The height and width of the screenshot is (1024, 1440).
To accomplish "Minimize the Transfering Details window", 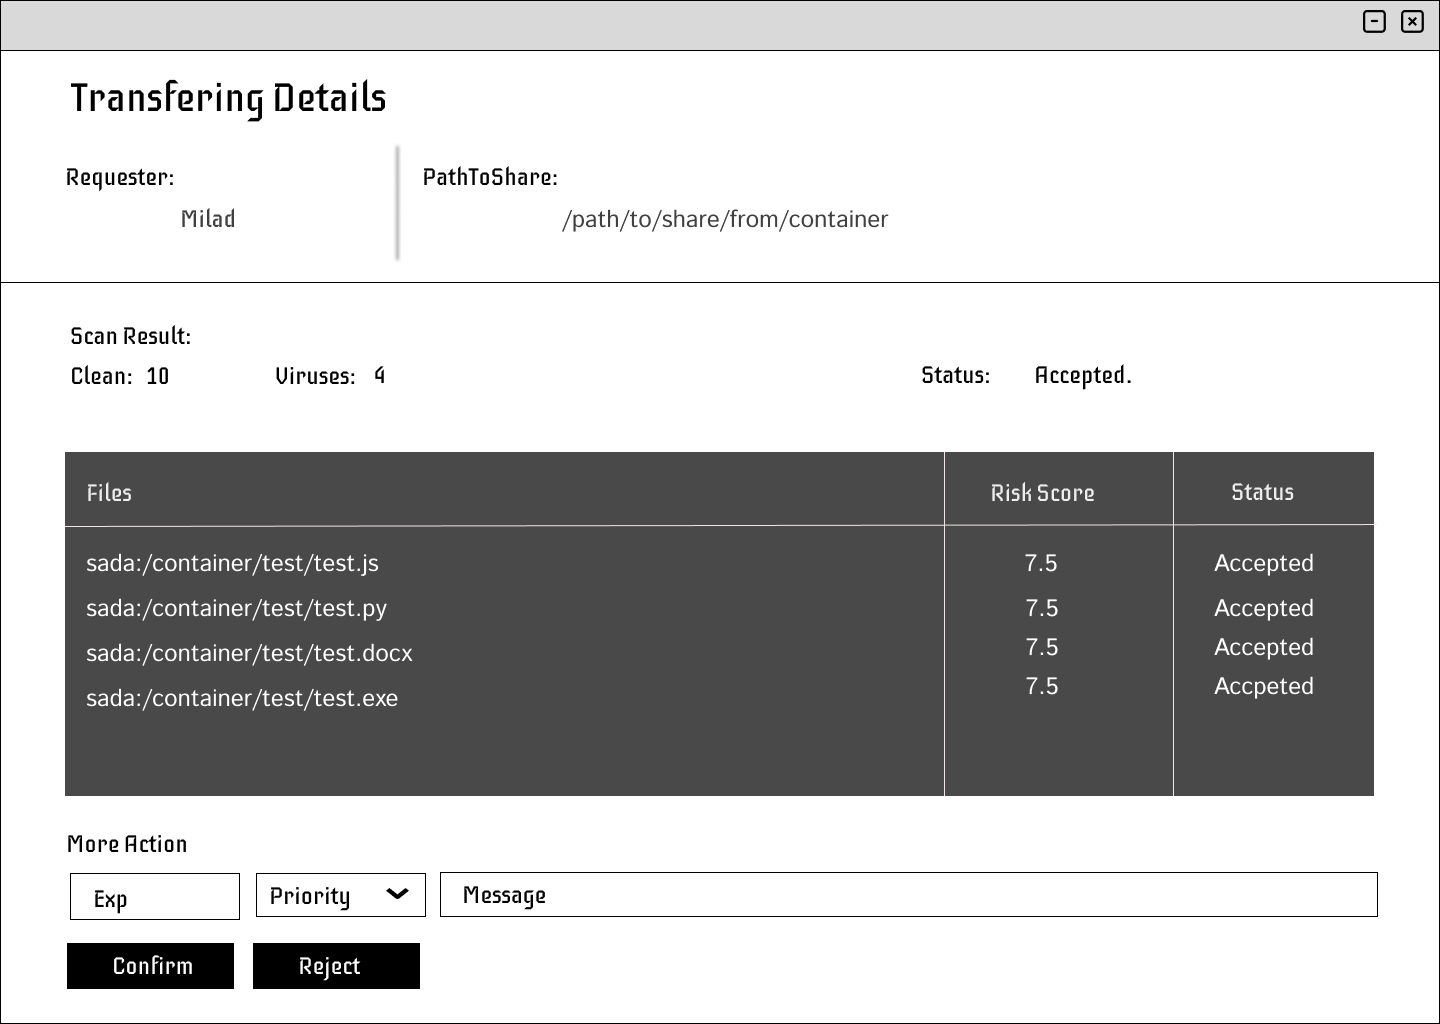I will pos(1374,21).
